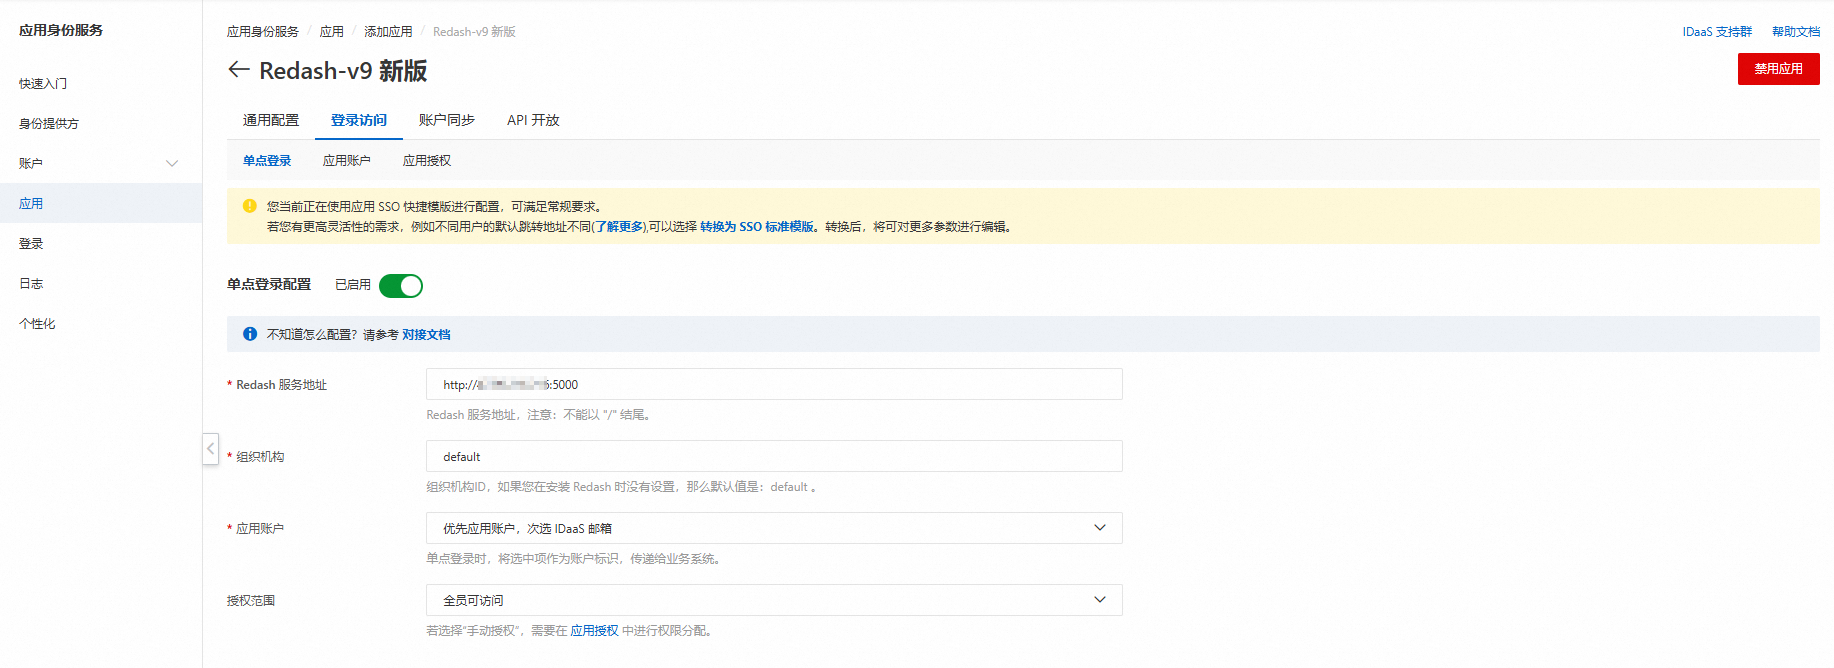Viewport: 1834px width, 668px height.
Task: Switch to the 通用配置 tab
Action: coord(271,120)
